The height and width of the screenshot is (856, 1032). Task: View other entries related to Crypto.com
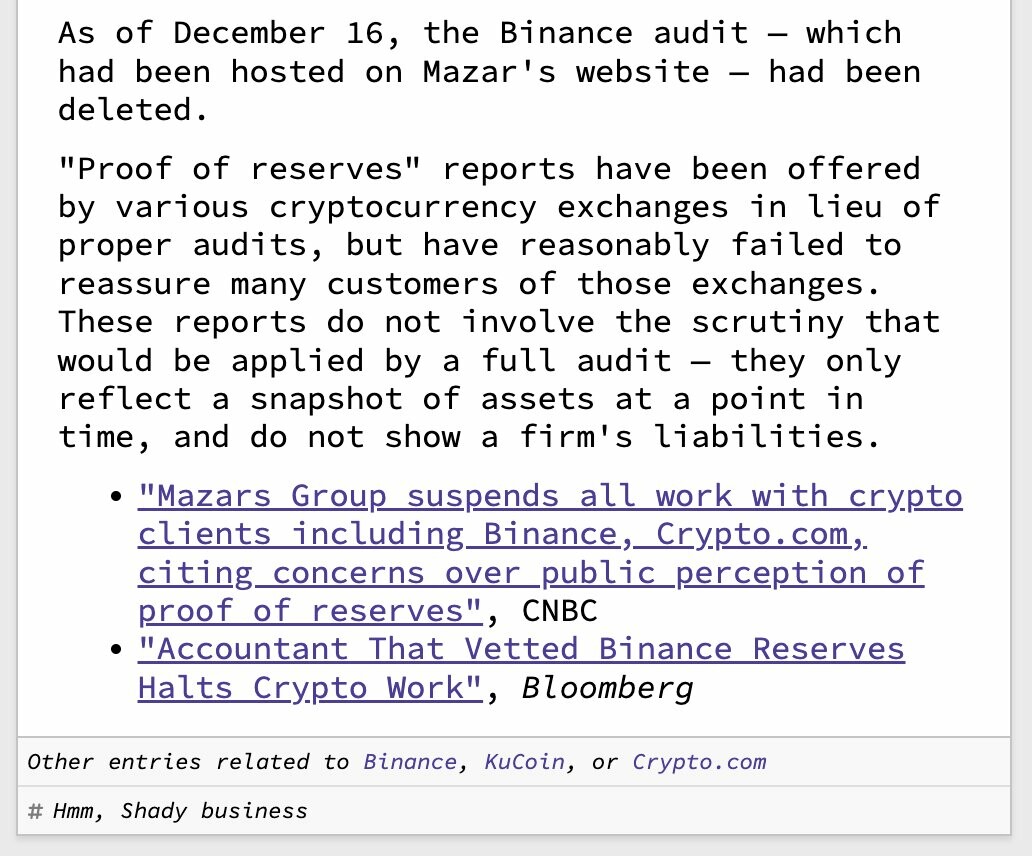click(698, 762)
